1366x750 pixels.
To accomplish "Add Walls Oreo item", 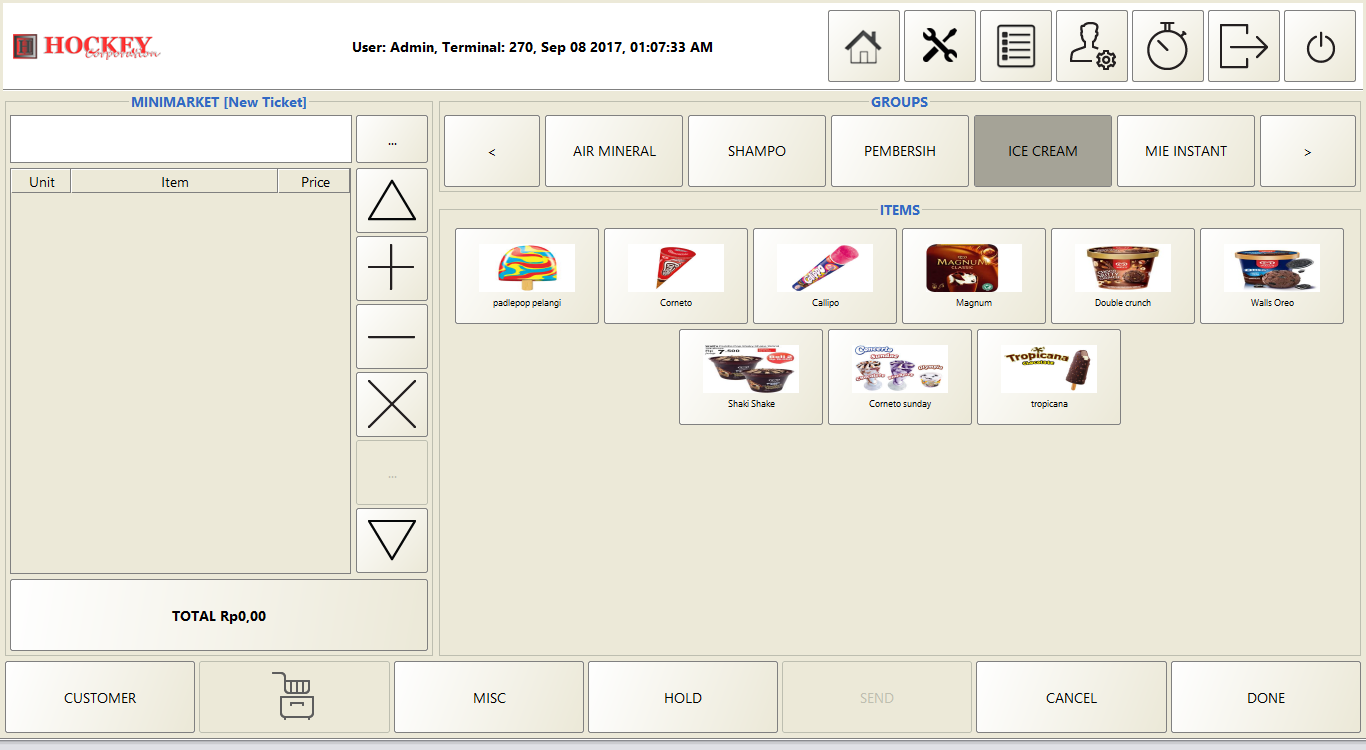I will pos(1272,276).
